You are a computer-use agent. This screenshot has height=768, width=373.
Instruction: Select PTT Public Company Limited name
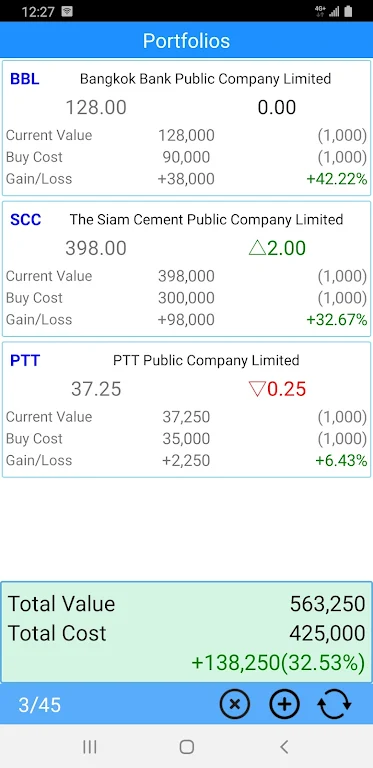(x=206, y=360)
